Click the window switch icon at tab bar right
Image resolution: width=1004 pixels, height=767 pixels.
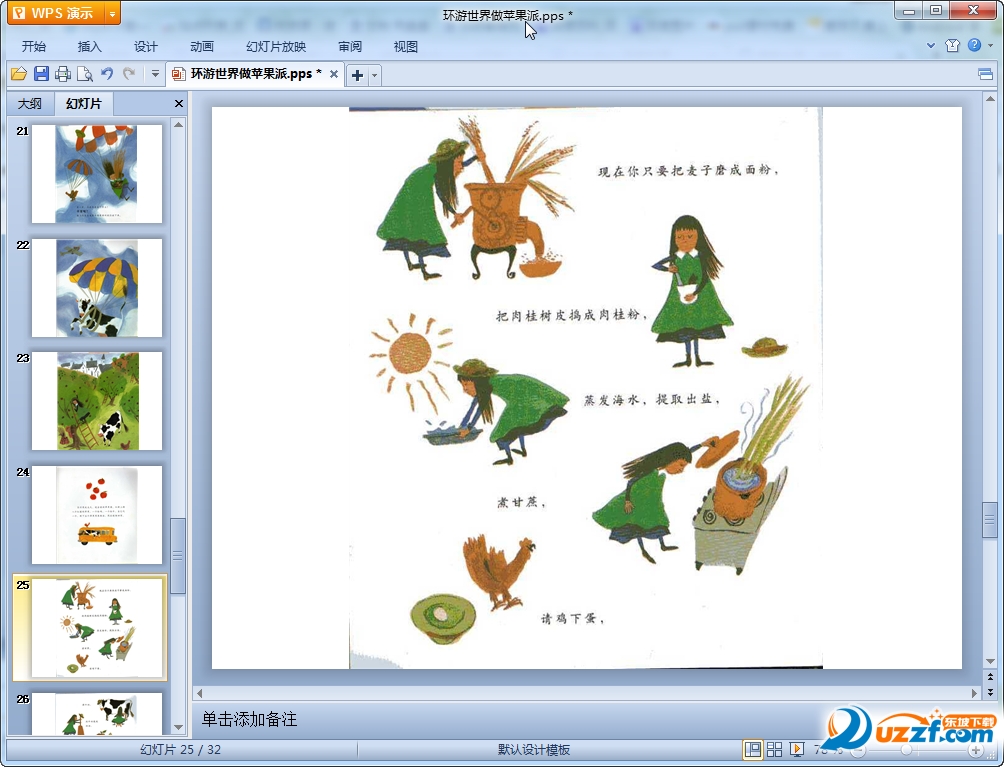[x=985, y=74]
